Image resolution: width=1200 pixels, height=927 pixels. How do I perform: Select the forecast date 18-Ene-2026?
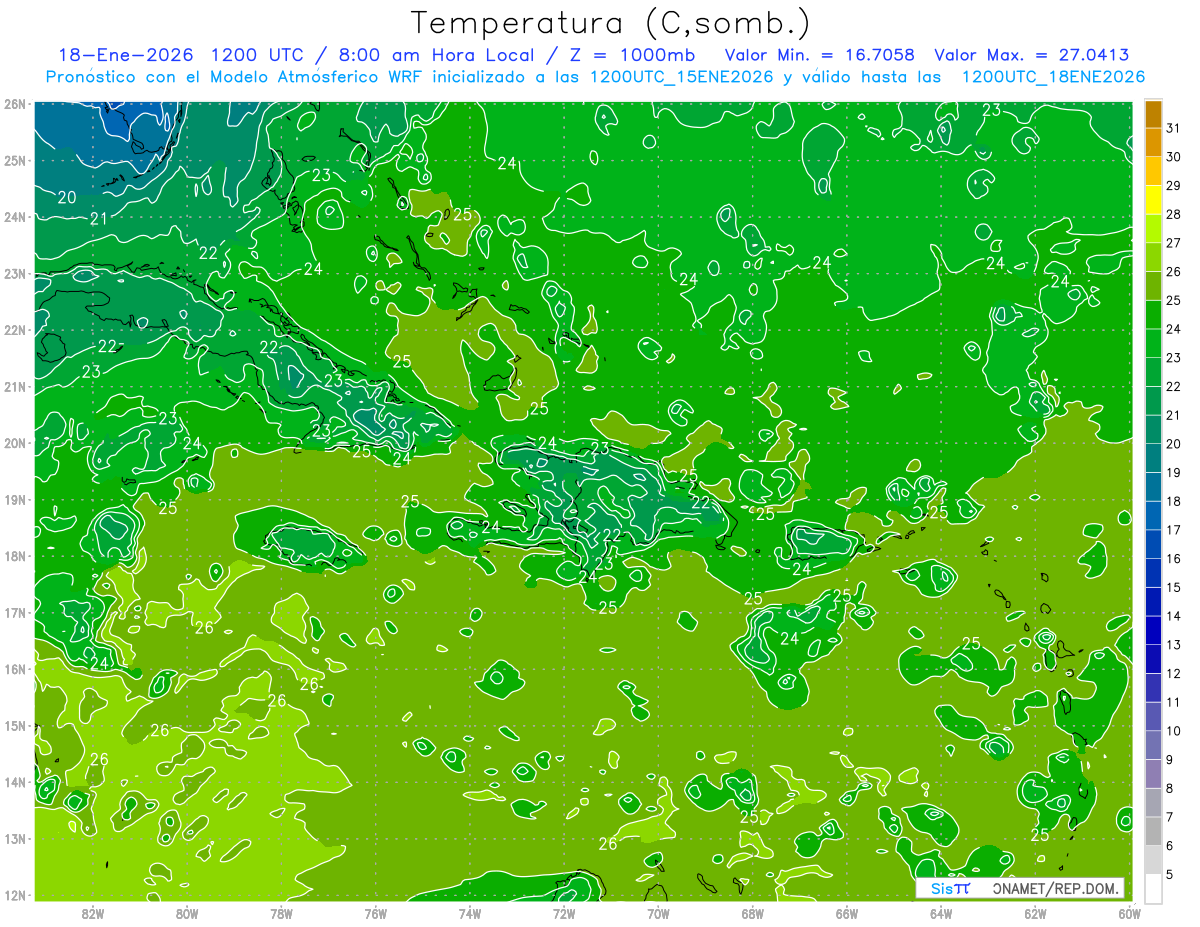126,55
